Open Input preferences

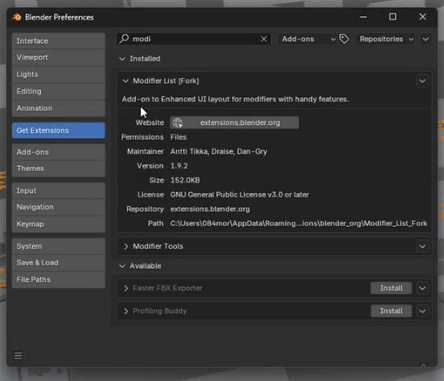pyautogui.click(x=59, y=191)
